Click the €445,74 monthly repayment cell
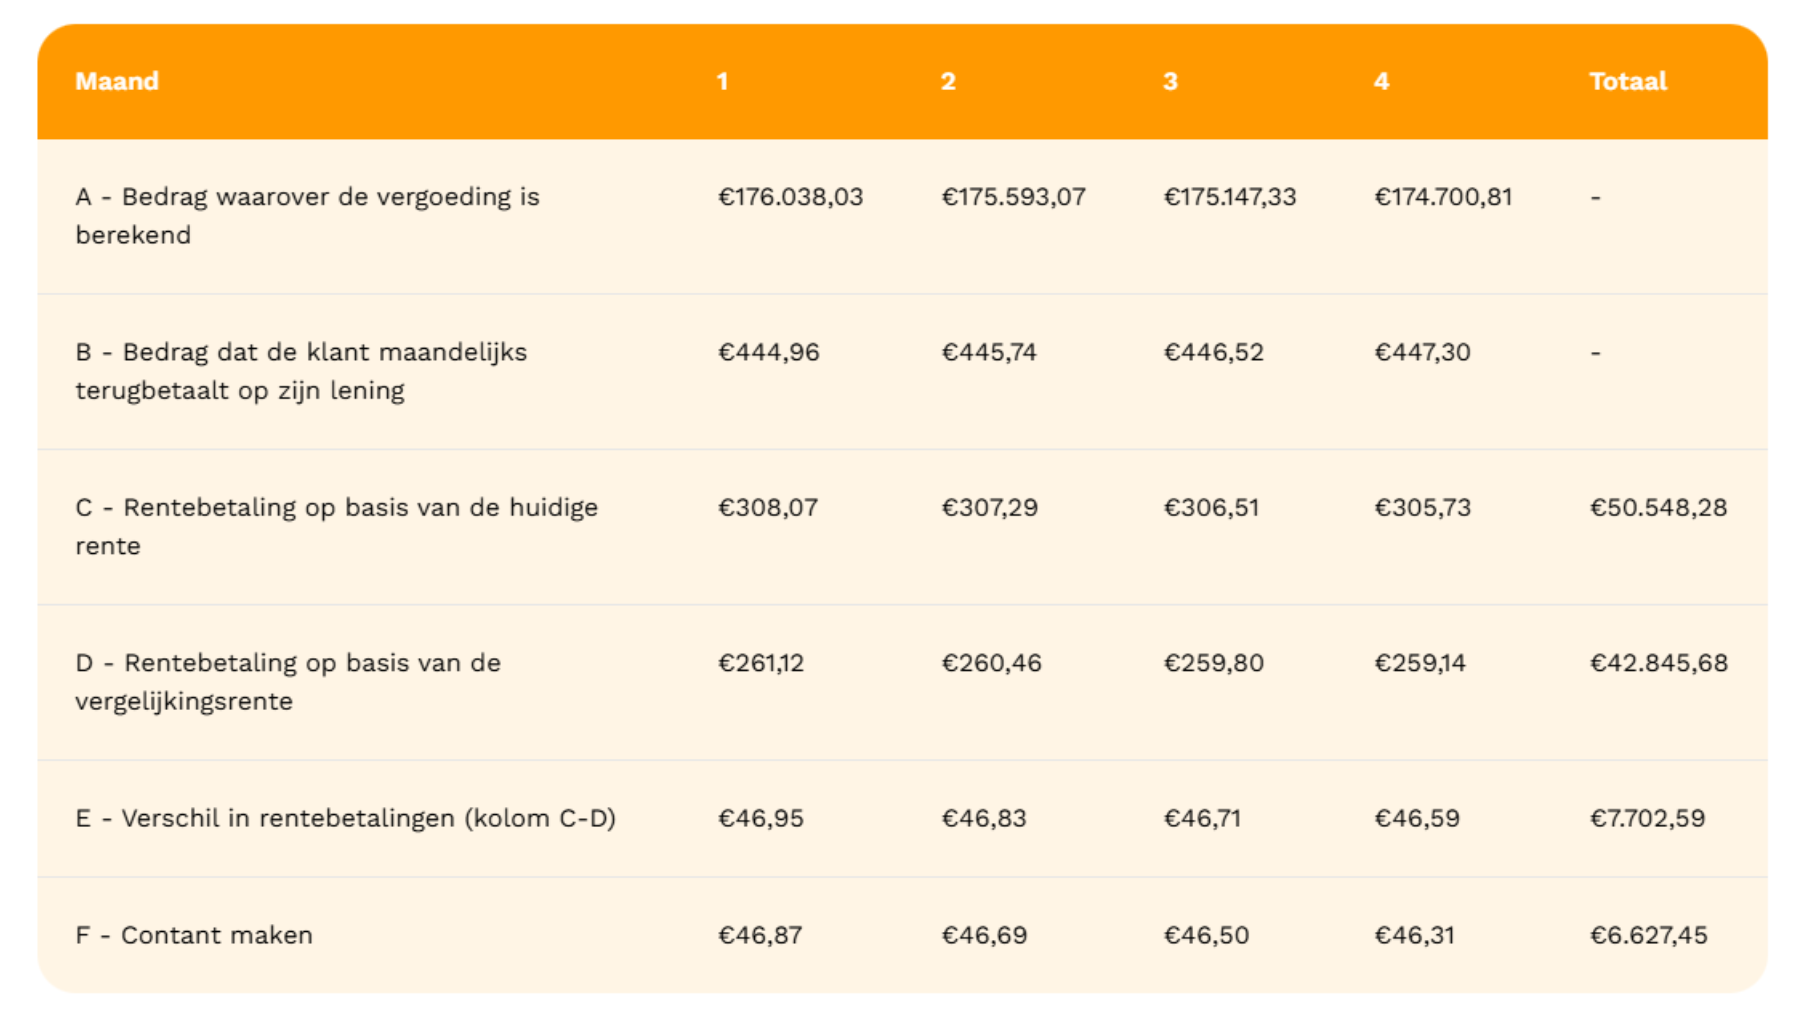 pos(988,352)
